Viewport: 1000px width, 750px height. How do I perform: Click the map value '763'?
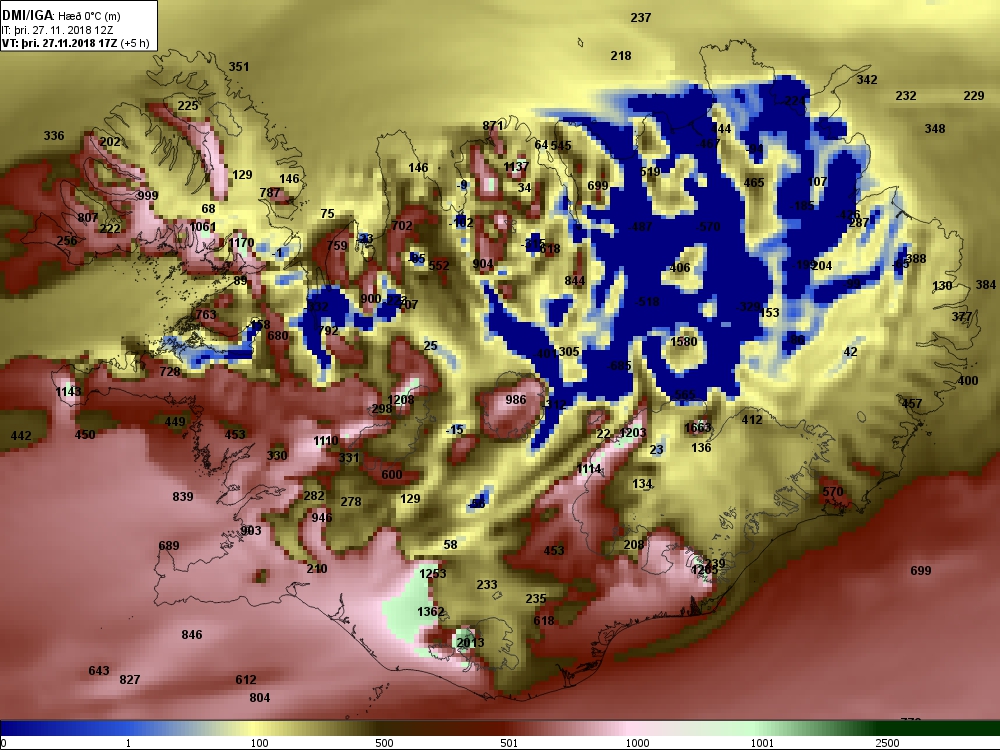[205, 315]
